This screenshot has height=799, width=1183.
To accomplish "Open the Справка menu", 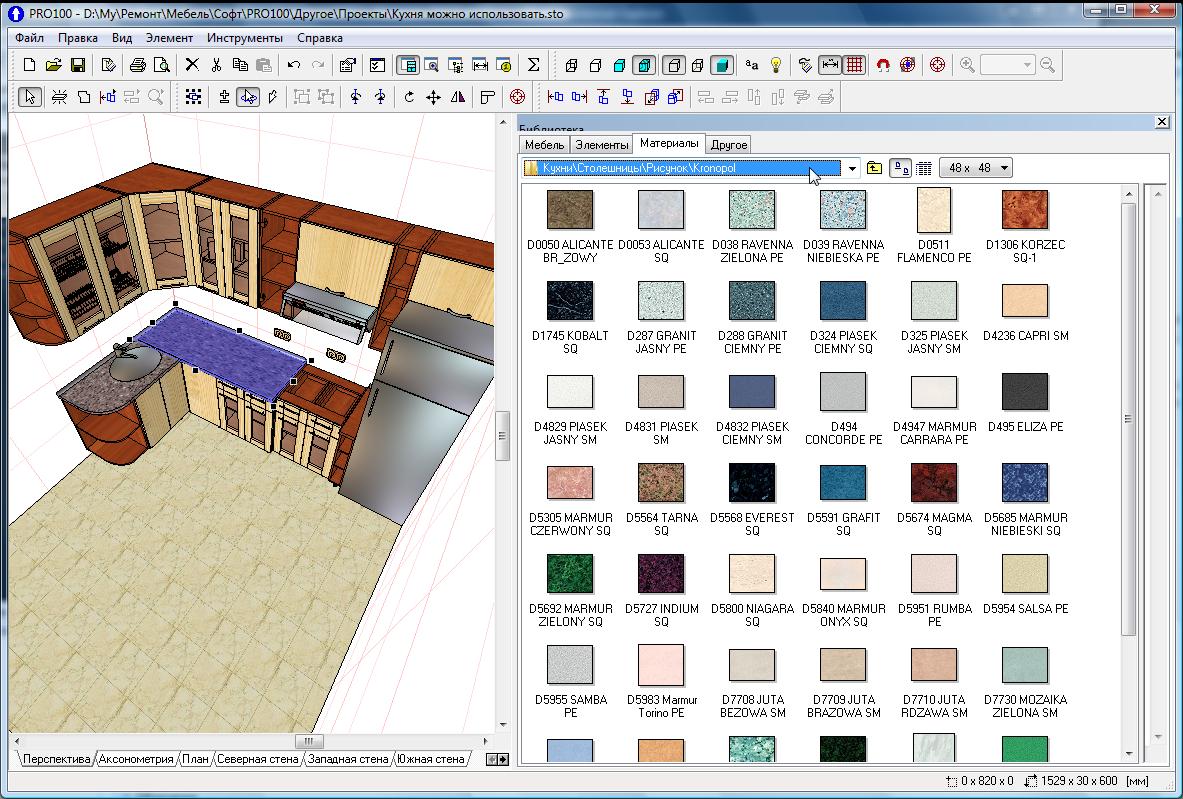I will 320,38.
